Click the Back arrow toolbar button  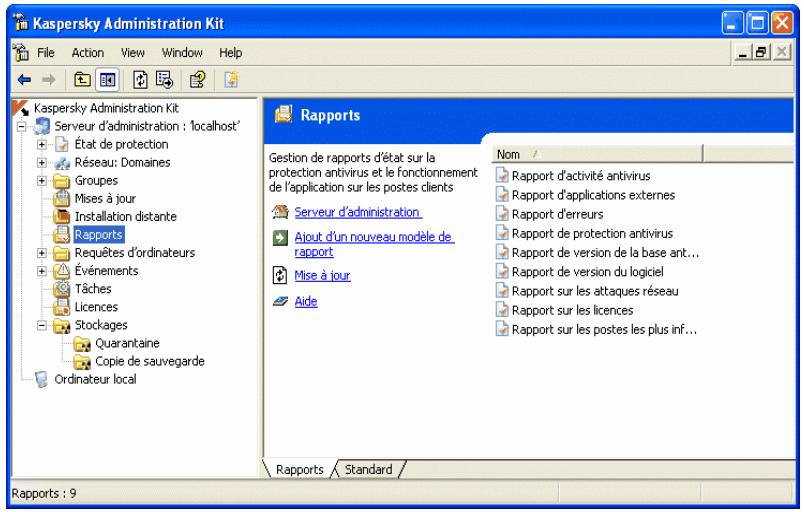24,80
